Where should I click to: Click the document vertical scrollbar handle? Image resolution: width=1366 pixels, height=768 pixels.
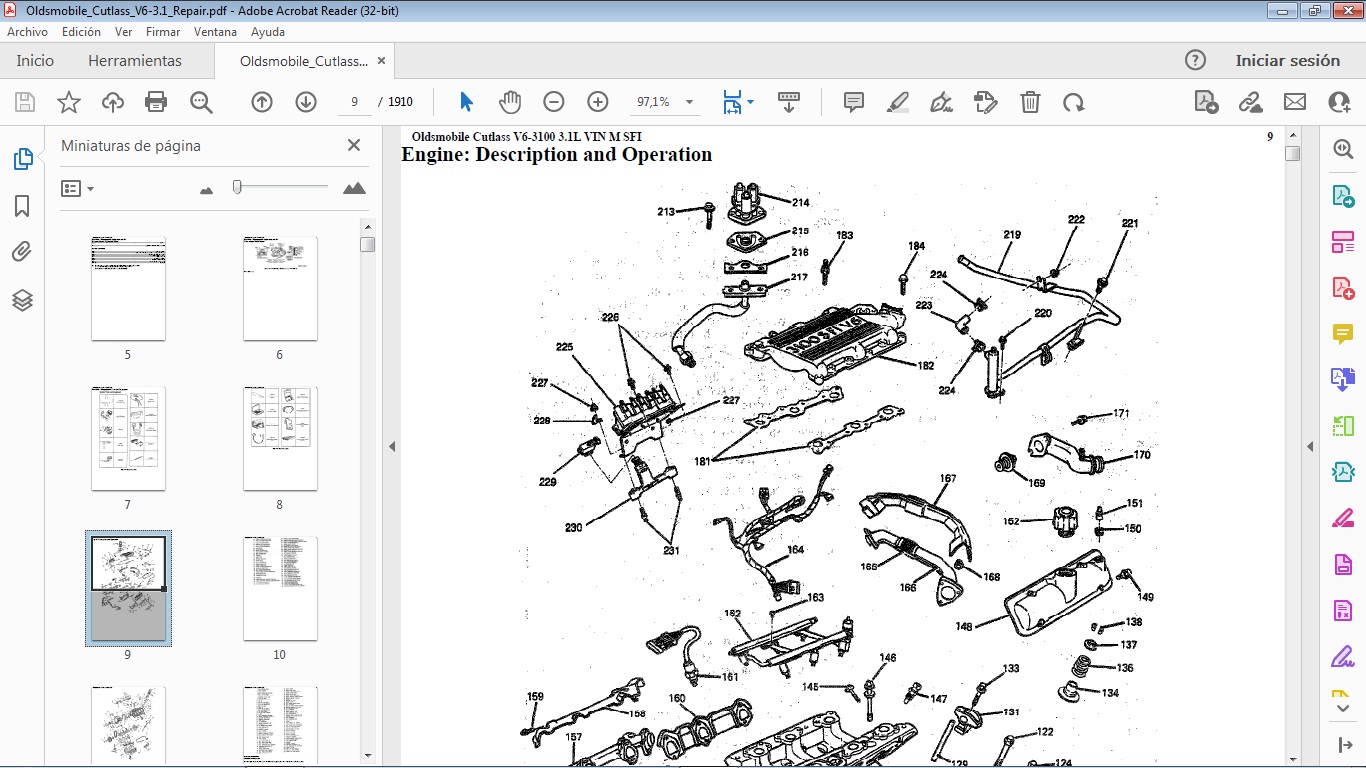click(x=1292, y=153)
